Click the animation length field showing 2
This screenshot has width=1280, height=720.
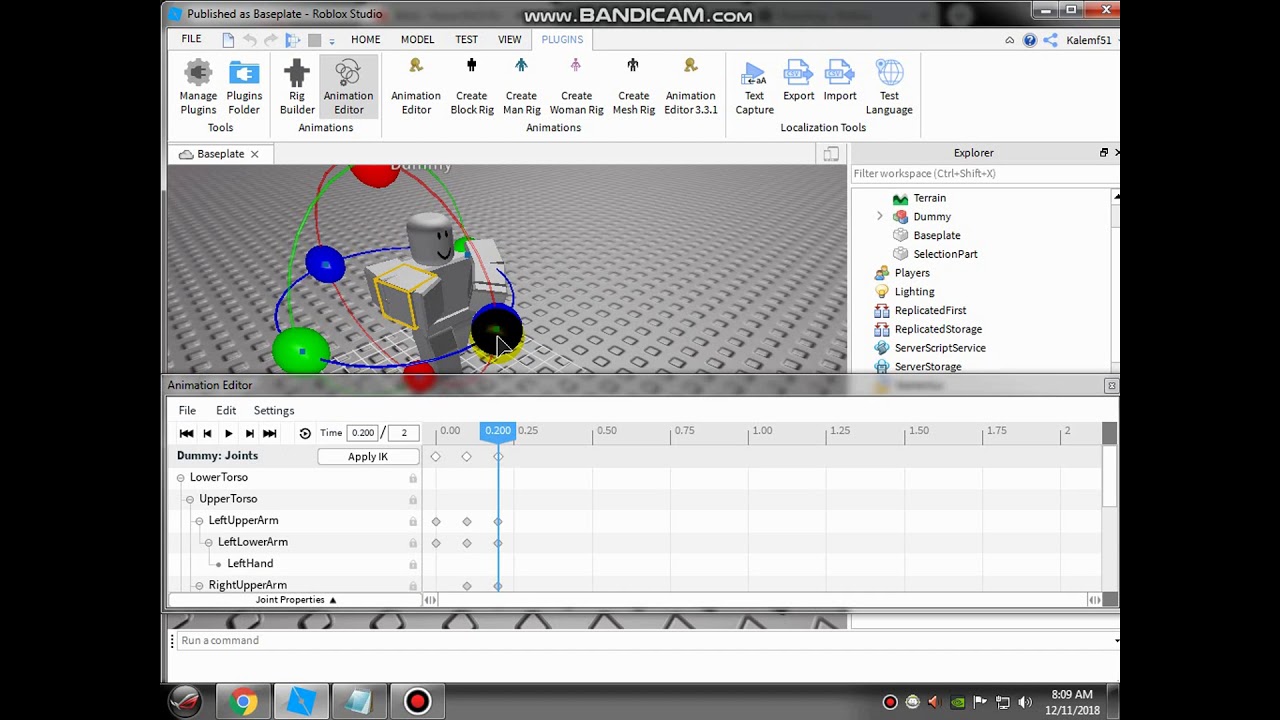tap(404, 433)
